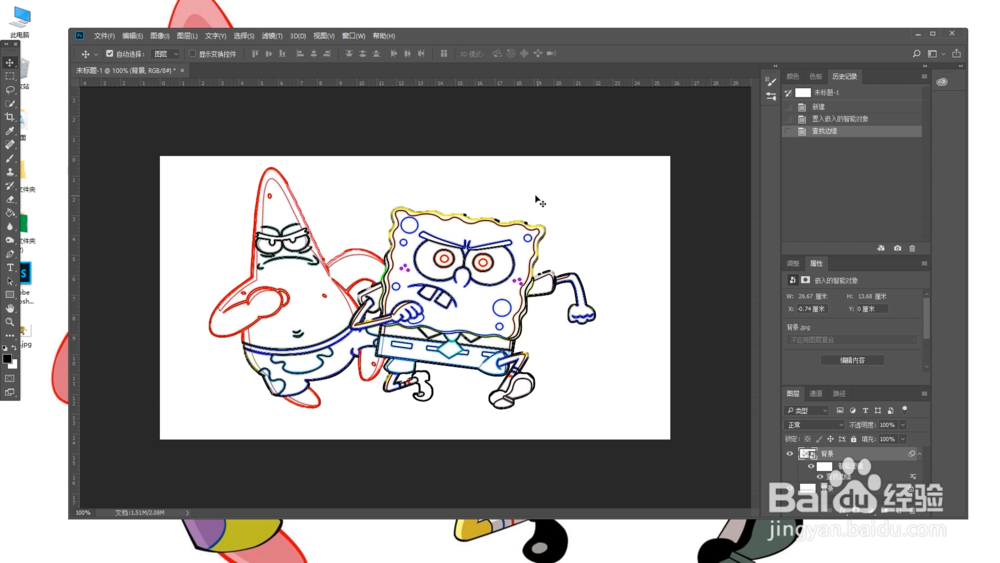This screenshot has width=1000, height=563.
Task: Enable the 显示变换控件 checkbox
Action: (193, 54)
